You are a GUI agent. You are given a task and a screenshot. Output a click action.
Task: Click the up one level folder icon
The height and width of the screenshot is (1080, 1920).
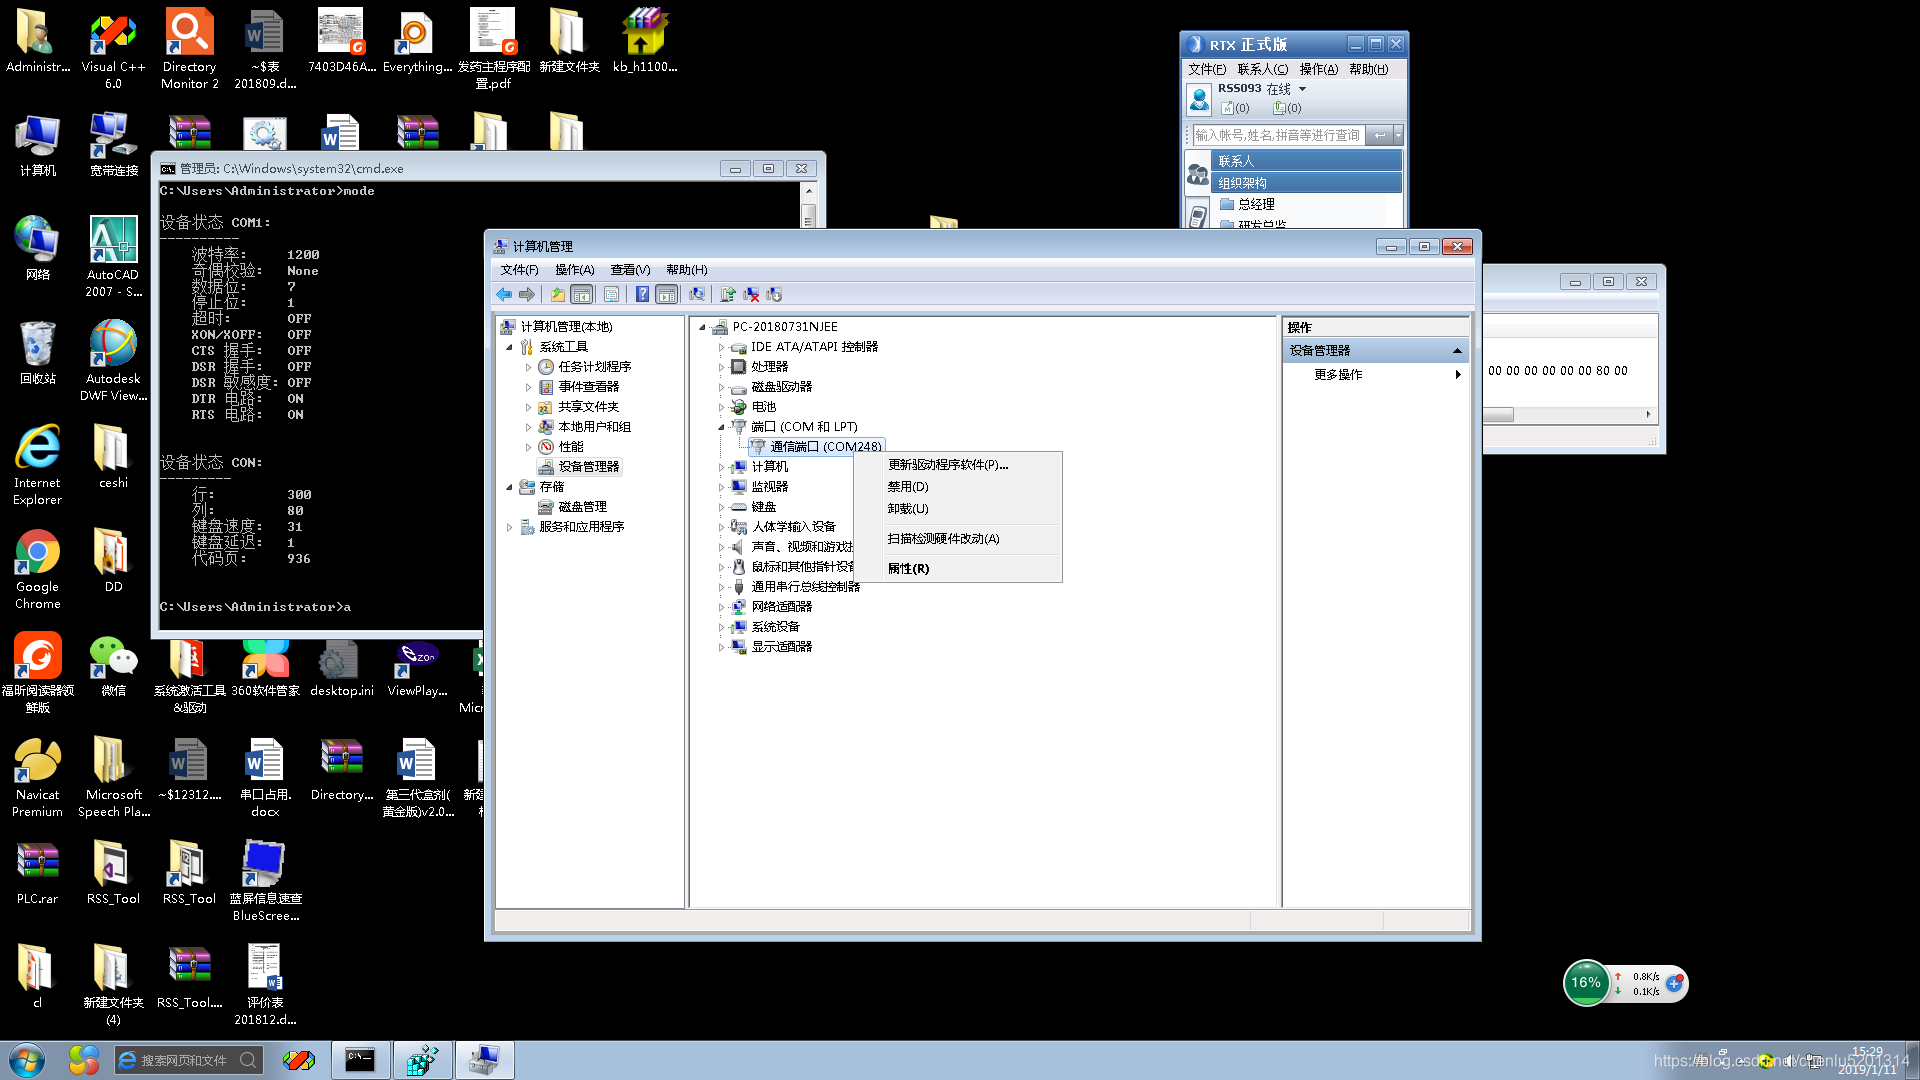point(558,294)
